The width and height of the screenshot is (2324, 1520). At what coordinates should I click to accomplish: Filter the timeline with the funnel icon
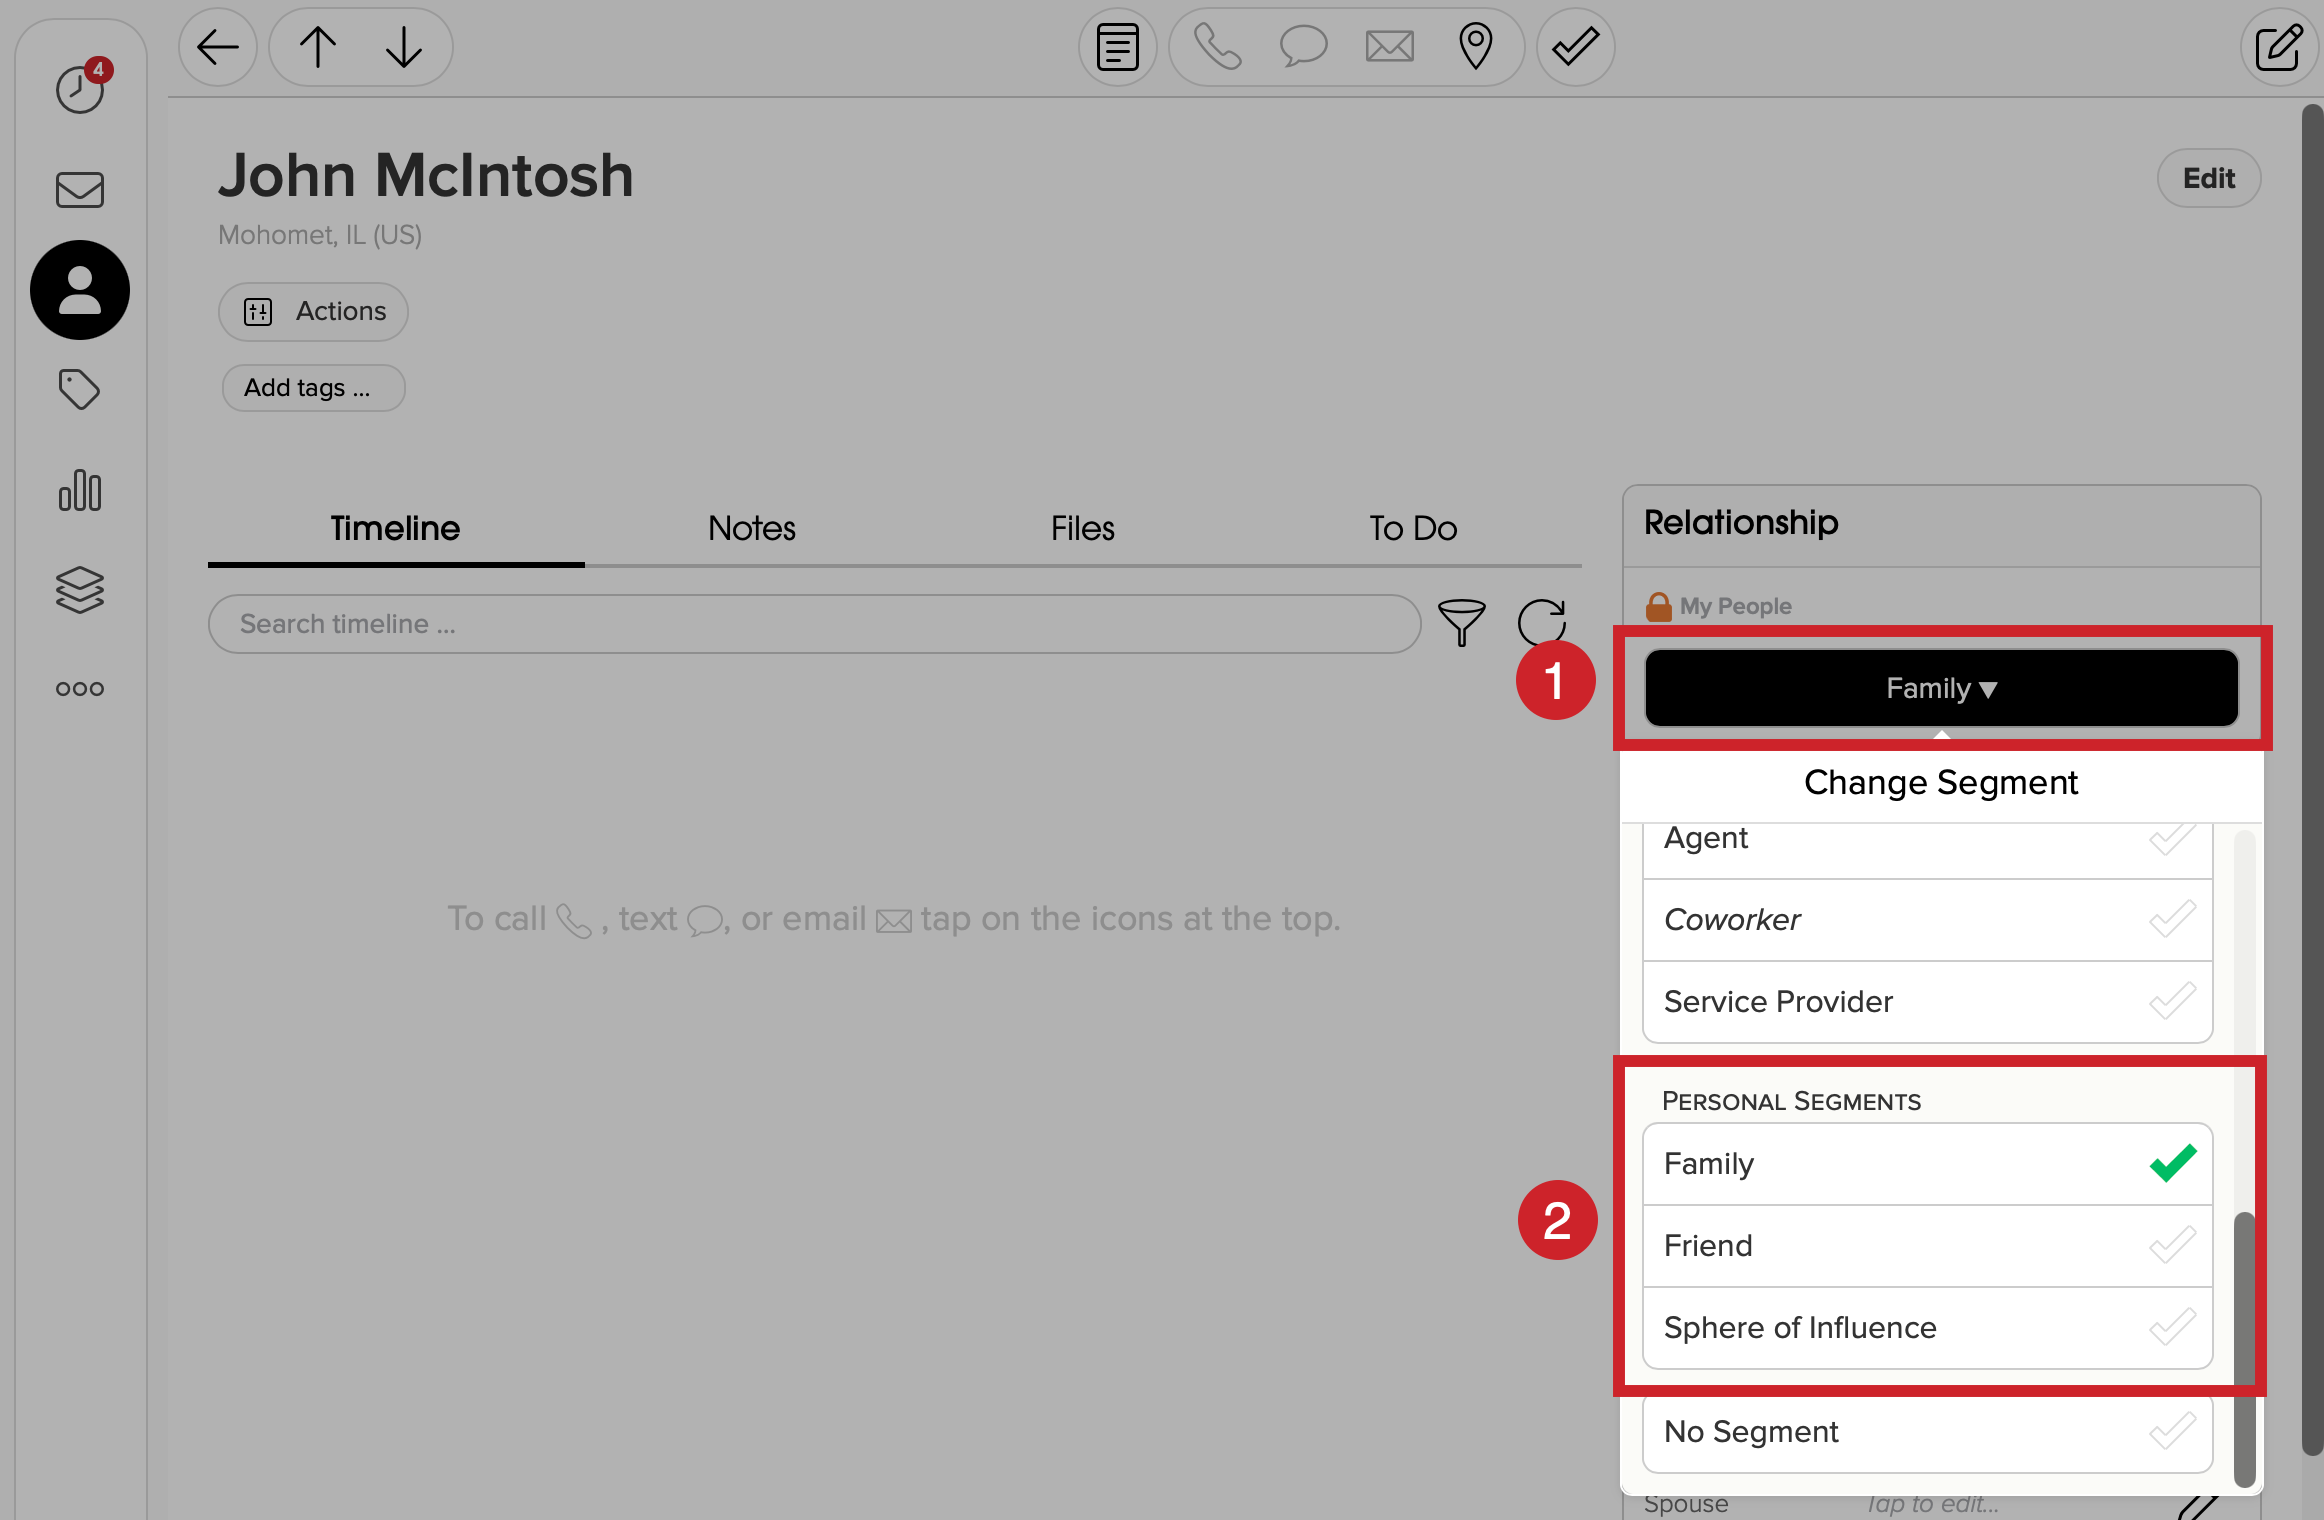click(1461, 622)
